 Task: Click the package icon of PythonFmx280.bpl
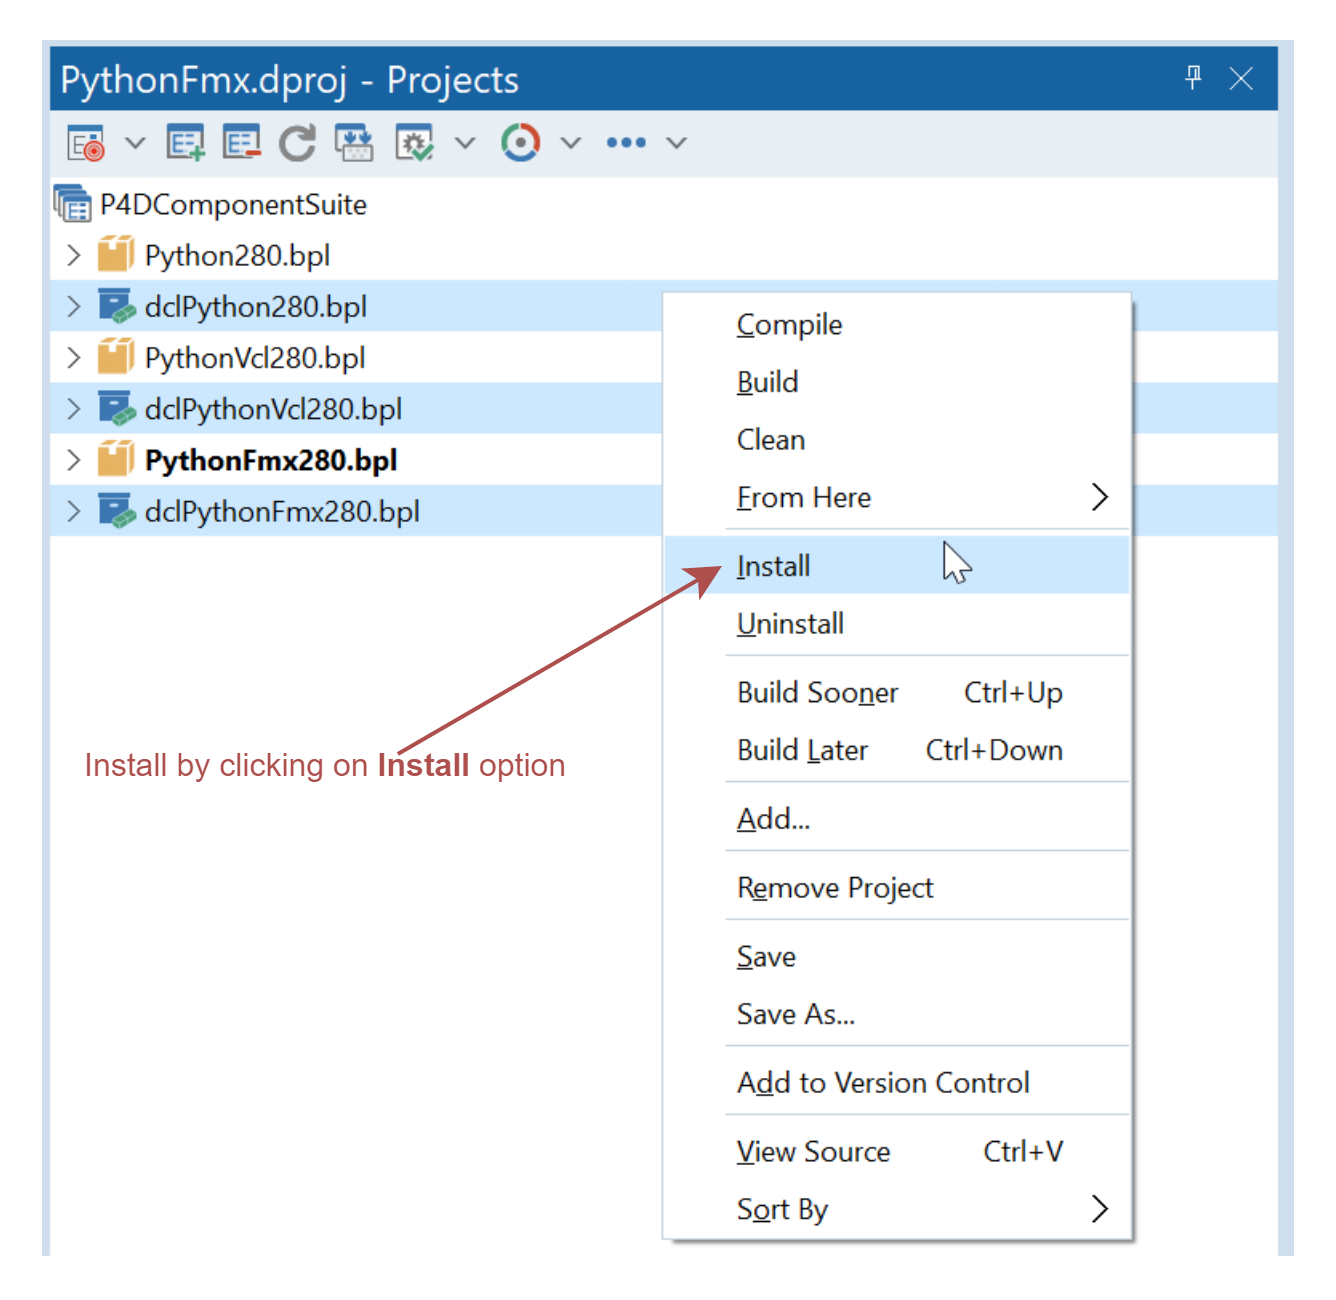coord(115,459)
